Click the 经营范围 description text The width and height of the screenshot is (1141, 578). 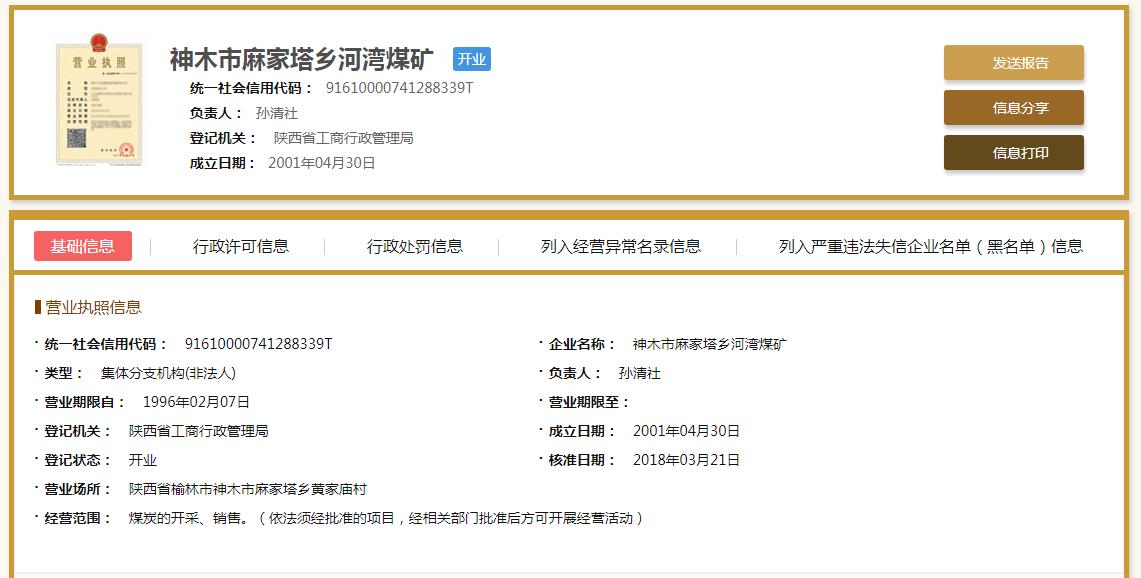(x=386, y=518)
